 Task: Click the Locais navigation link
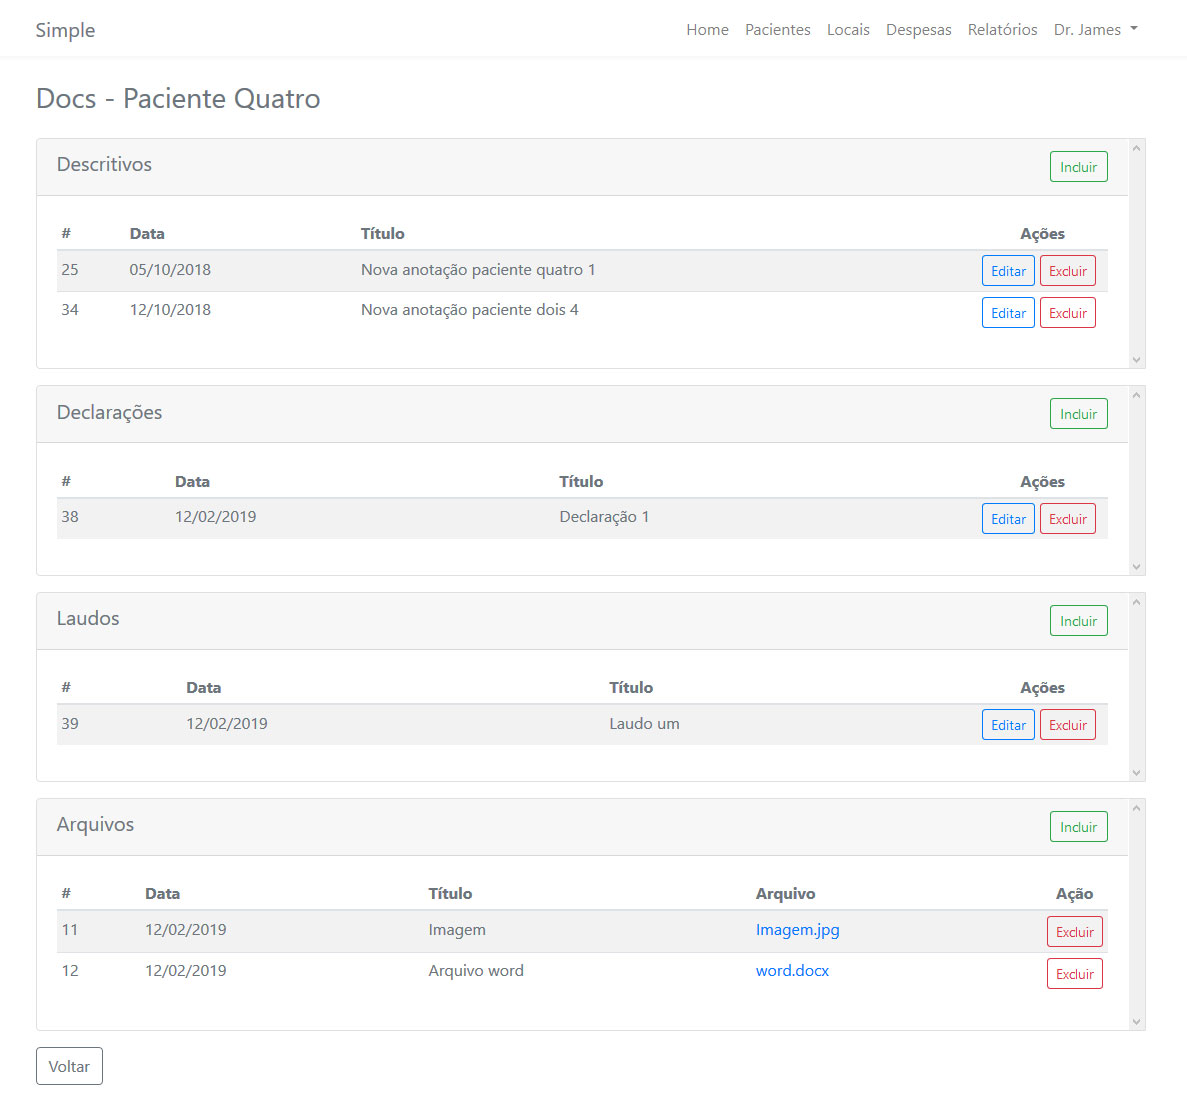coord(848,30)
